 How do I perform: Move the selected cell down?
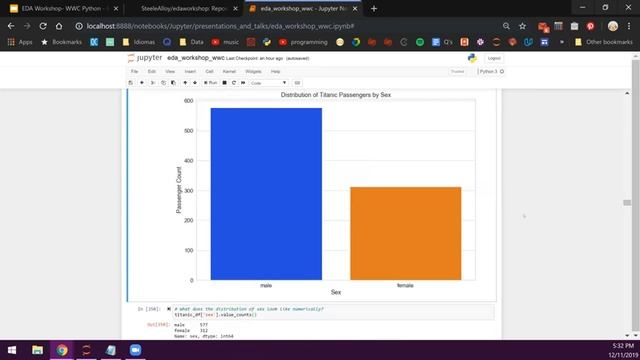195,83
